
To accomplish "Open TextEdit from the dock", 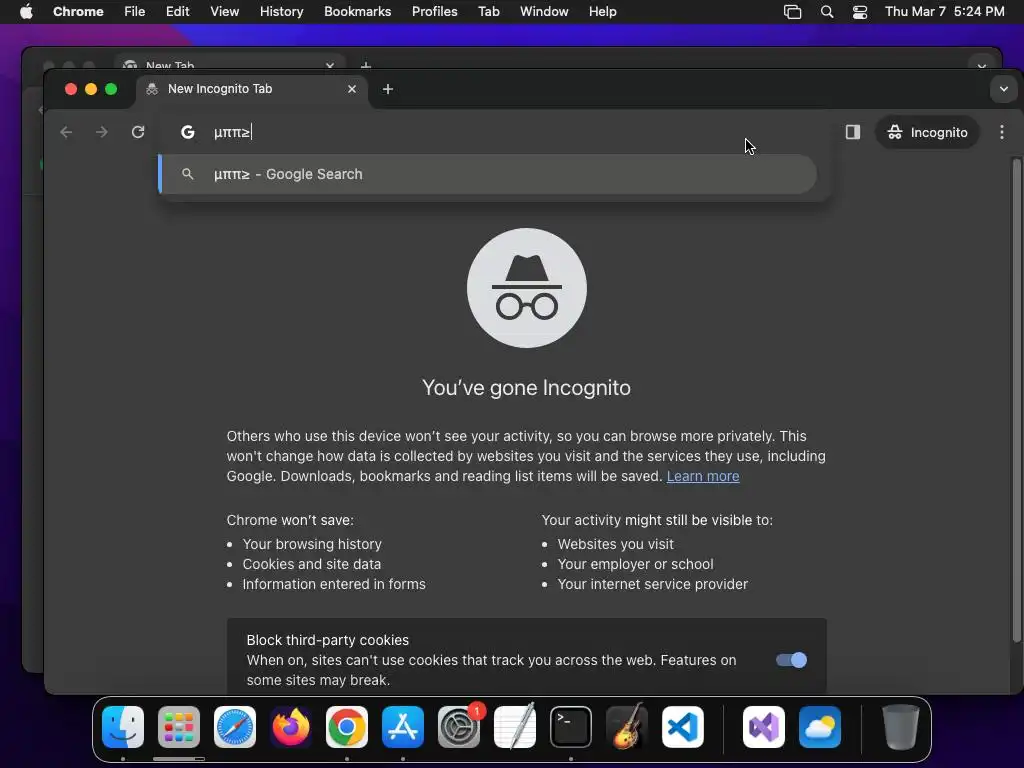I will tap(515, 727).
